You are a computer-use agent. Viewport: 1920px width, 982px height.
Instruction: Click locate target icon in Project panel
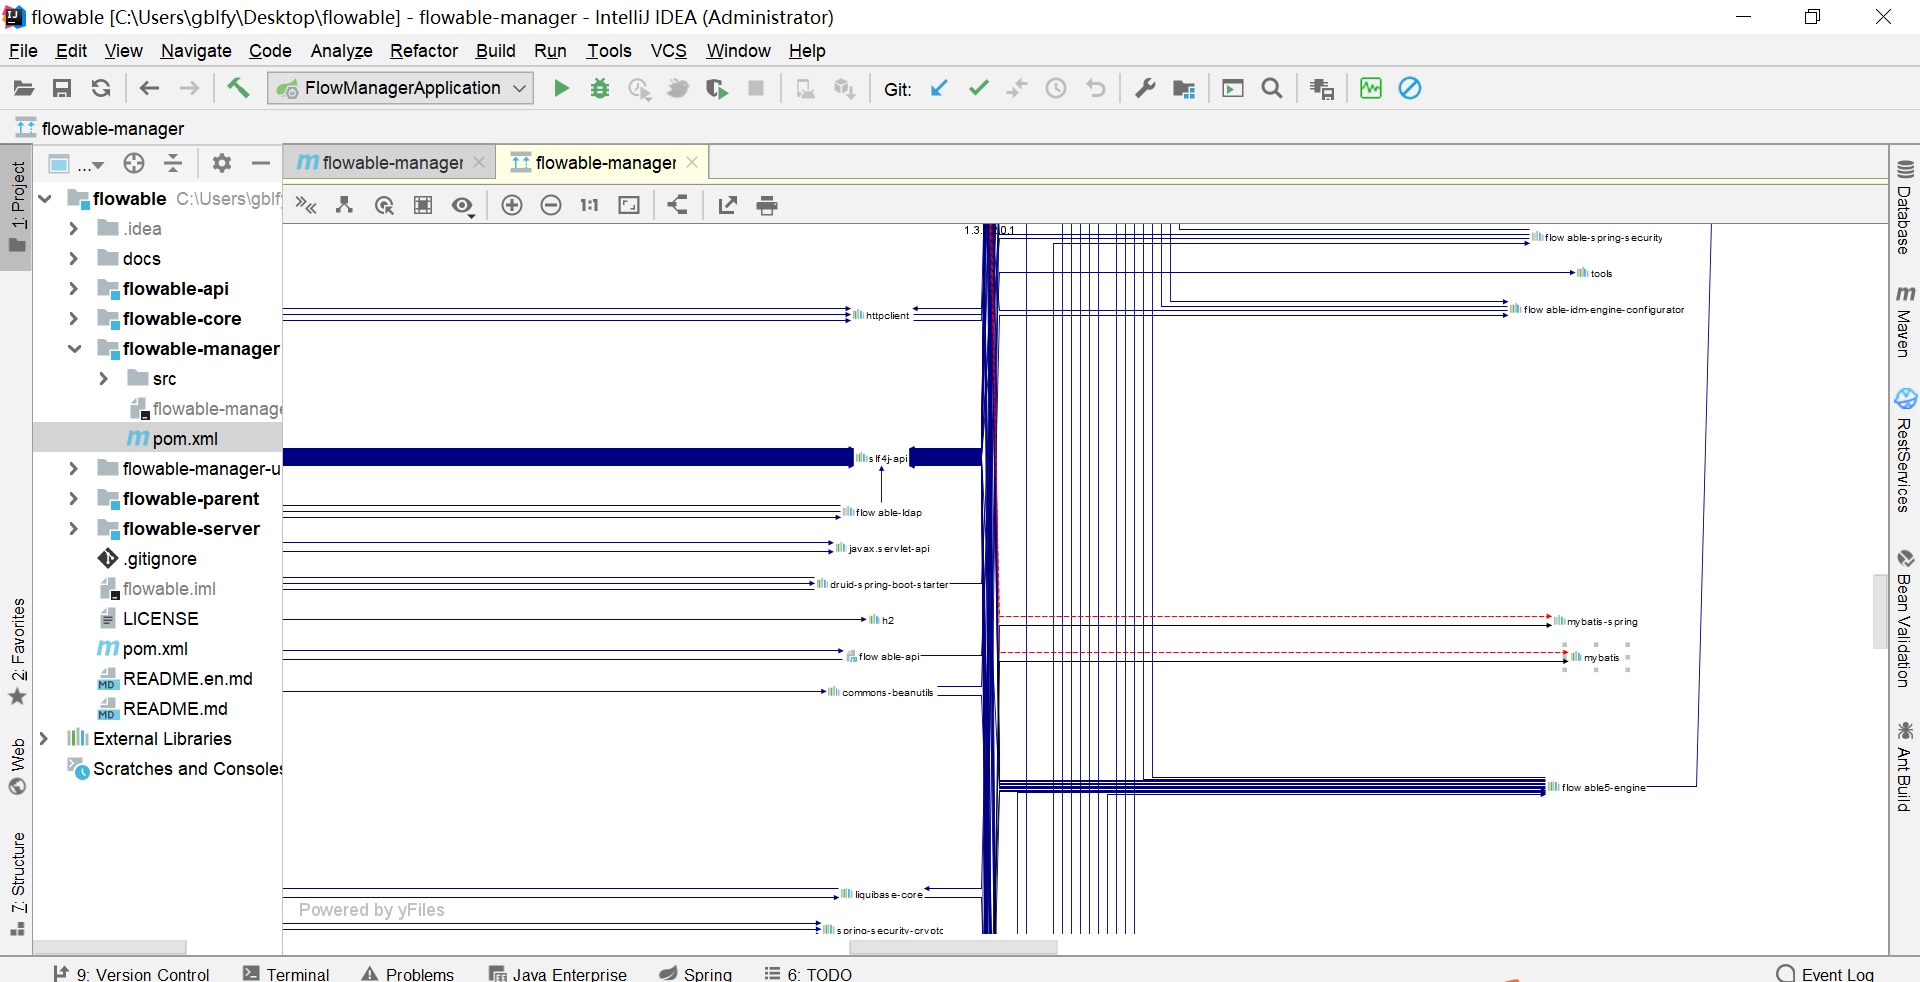pyautogui.click(x=134, y=163)
